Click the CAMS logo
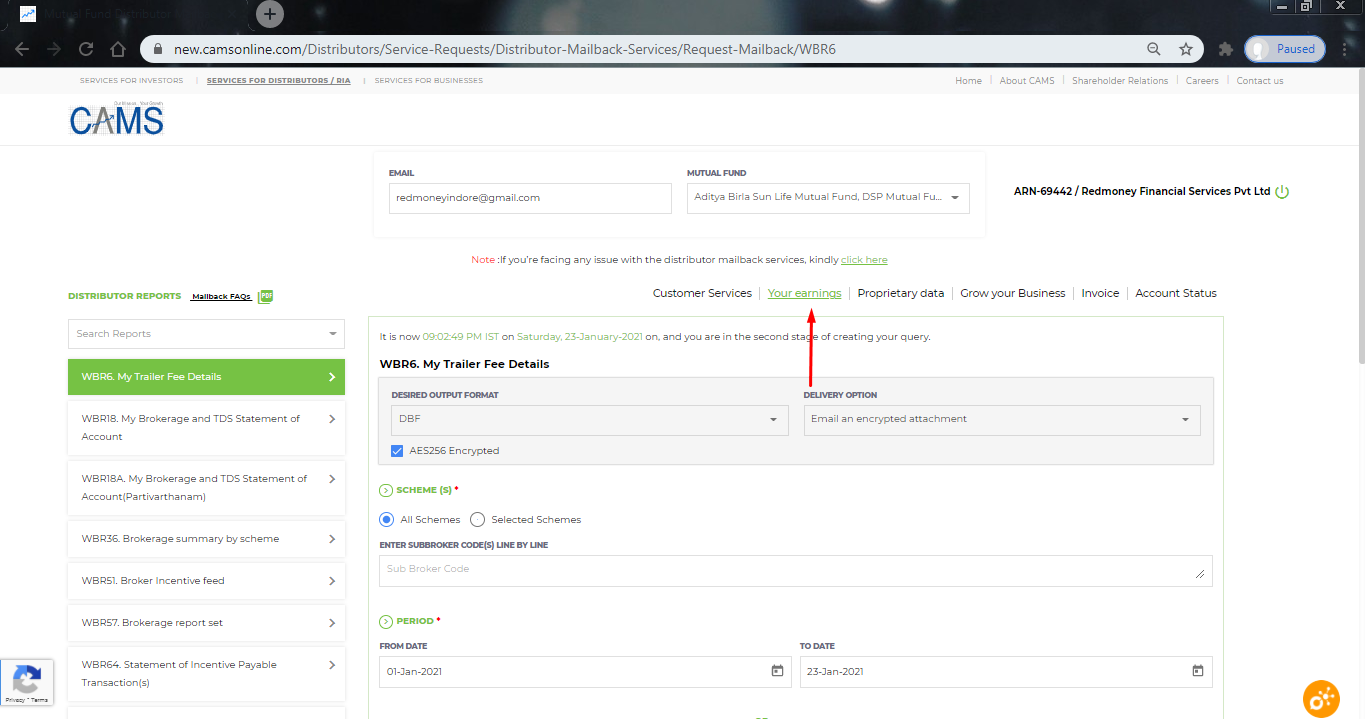Image resolution: width=1365 pixels, height=719 pixels. (x=116, y=119)
